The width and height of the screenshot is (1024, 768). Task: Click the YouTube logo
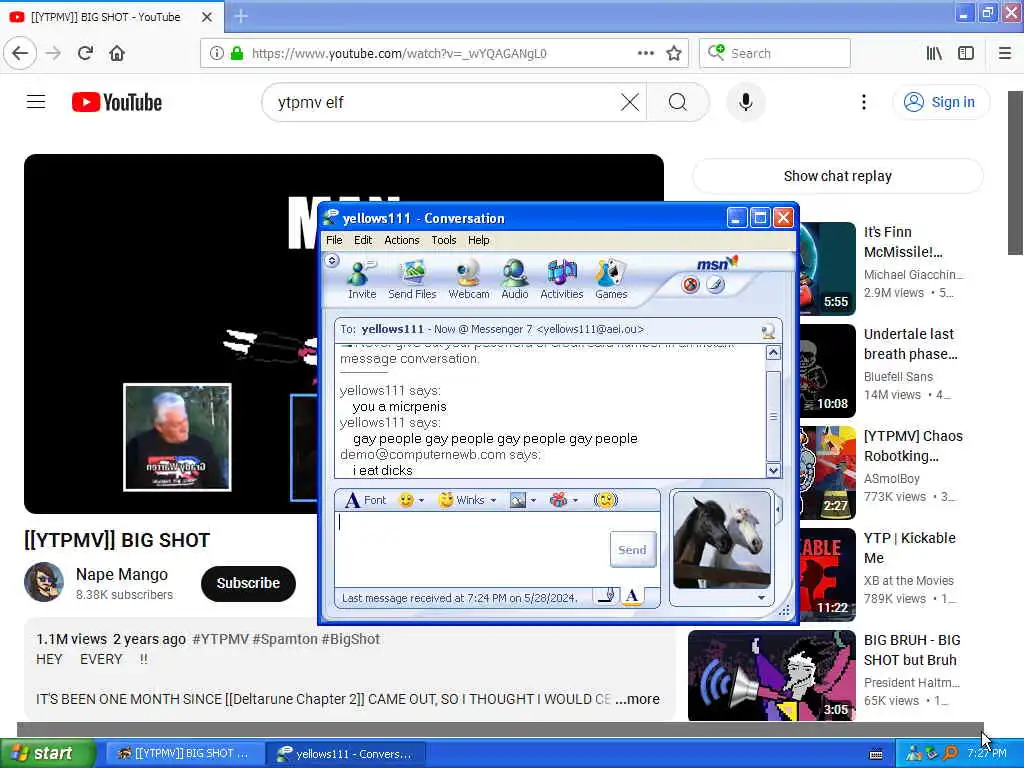coord(117,102)
